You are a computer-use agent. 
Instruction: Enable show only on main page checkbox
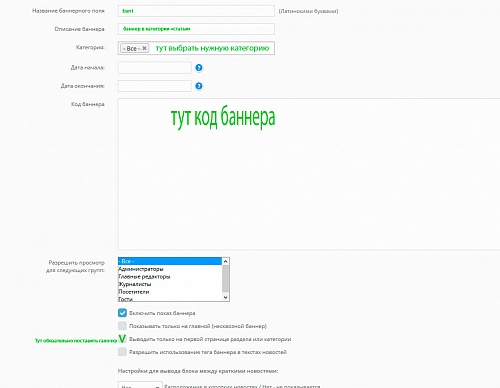pyautogui.click(x=122, y=326)
